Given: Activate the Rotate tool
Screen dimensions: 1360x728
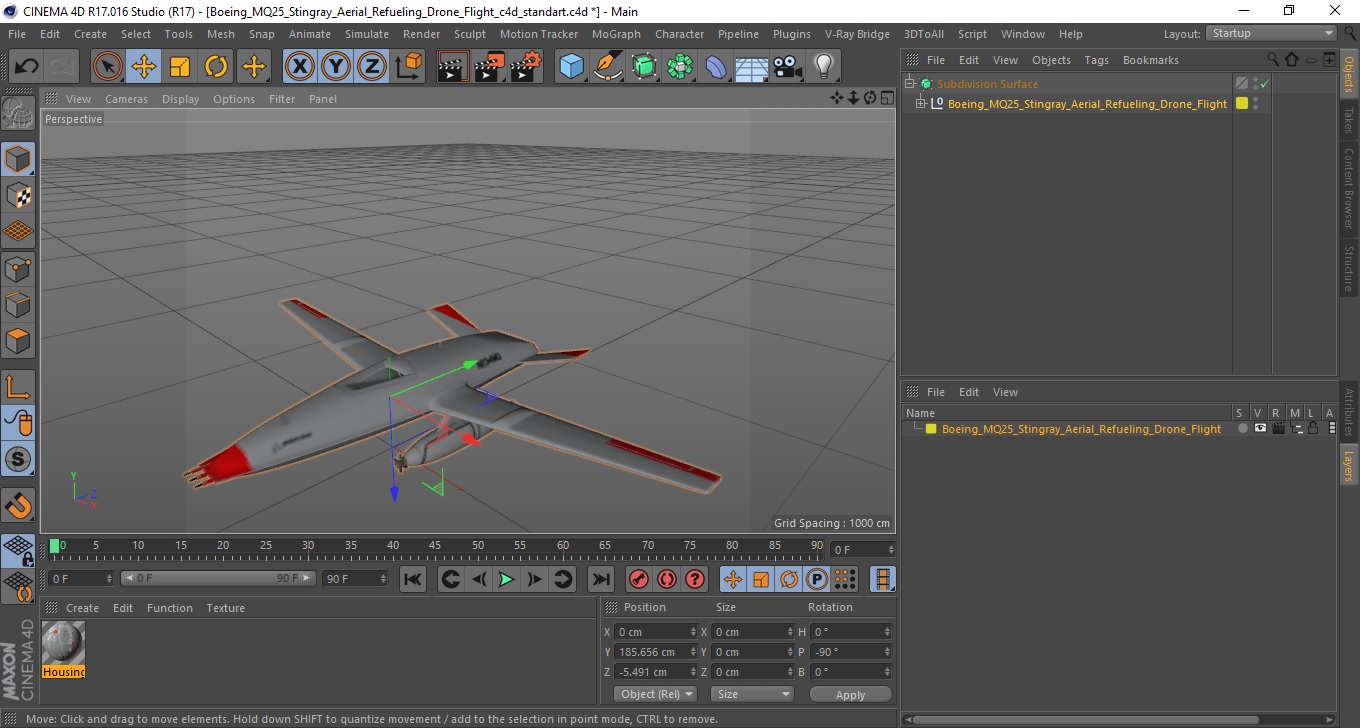Looking at the screenshot, I should 216,67.
